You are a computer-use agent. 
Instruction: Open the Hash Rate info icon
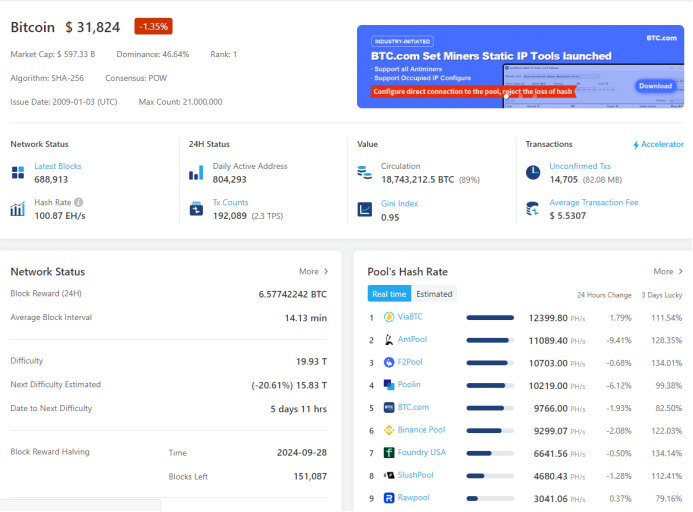click(x=79, y=202)
